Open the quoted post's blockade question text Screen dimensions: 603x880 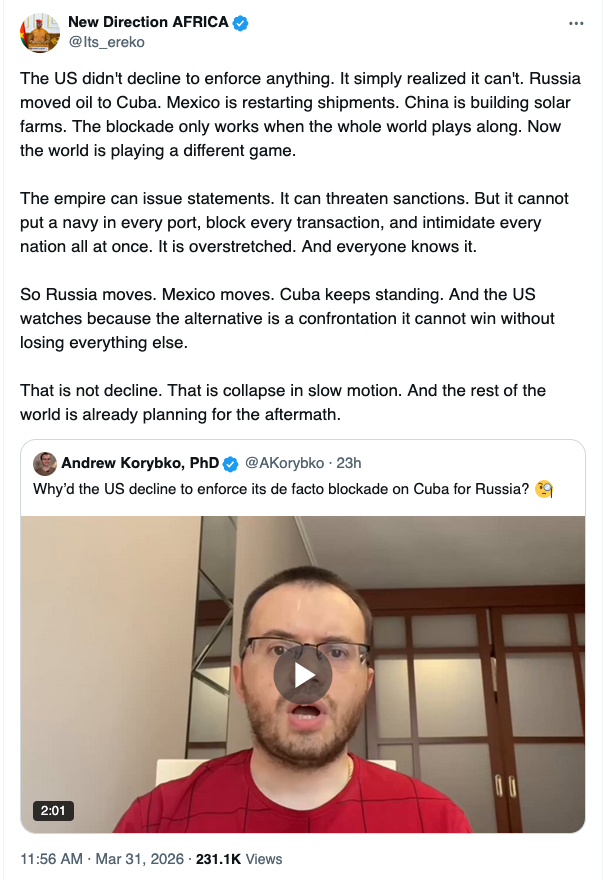pyautogui.click(x=282, y=490)
